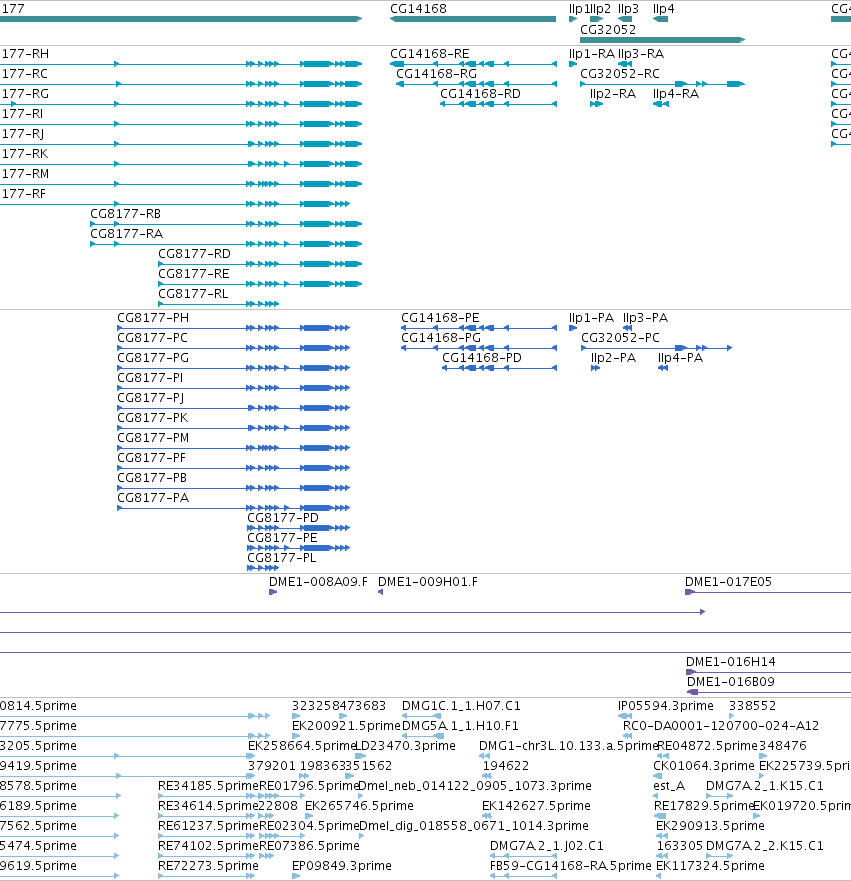Click feature DME1-008A09.F

(x=318, y=582)
